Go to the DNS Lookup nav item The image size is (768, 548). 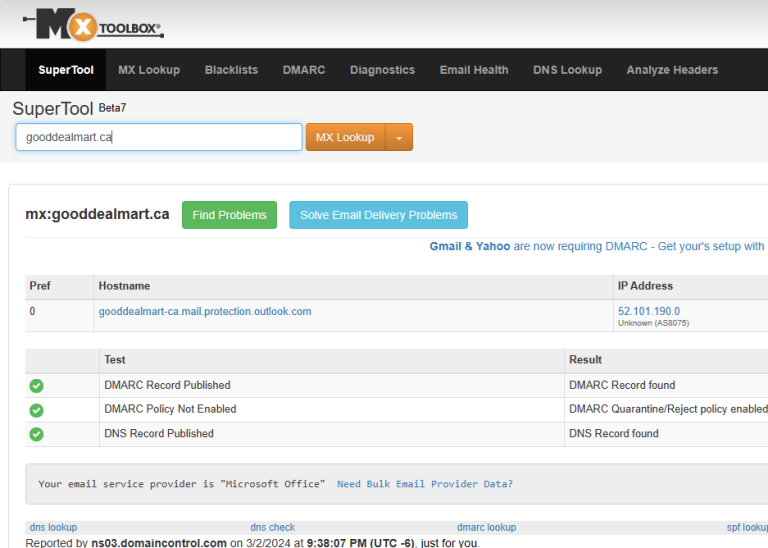tap(567, 70)
